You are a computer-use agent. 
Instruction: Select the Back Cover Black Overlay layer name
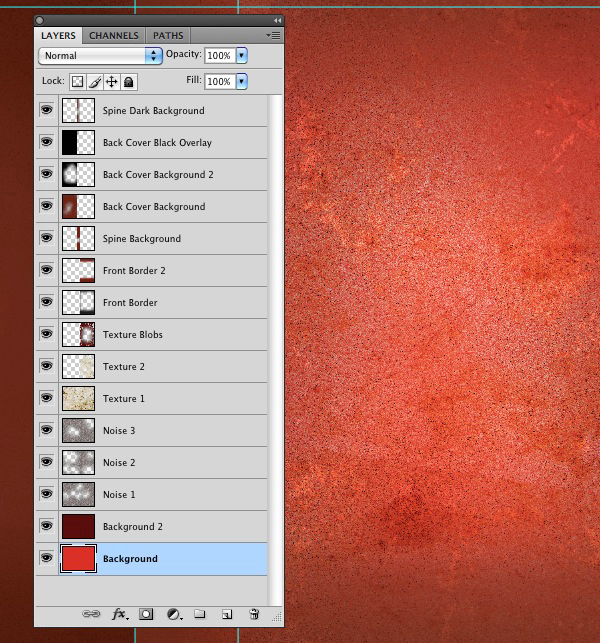click(x=157, y=143)
